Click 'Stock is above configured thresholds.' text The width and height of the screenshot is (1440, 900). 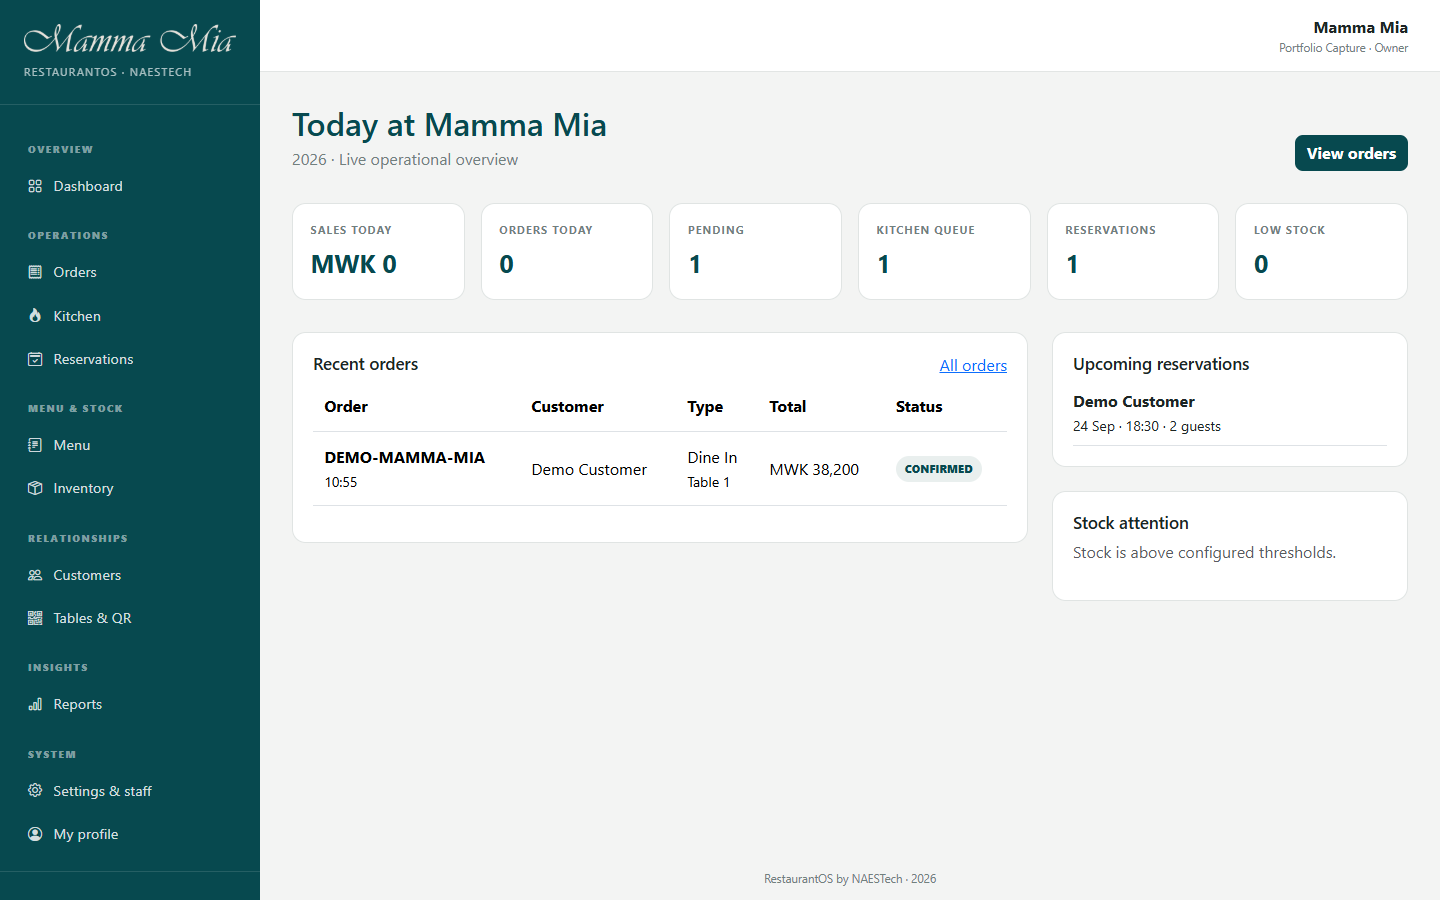[x=1204, y=553]
